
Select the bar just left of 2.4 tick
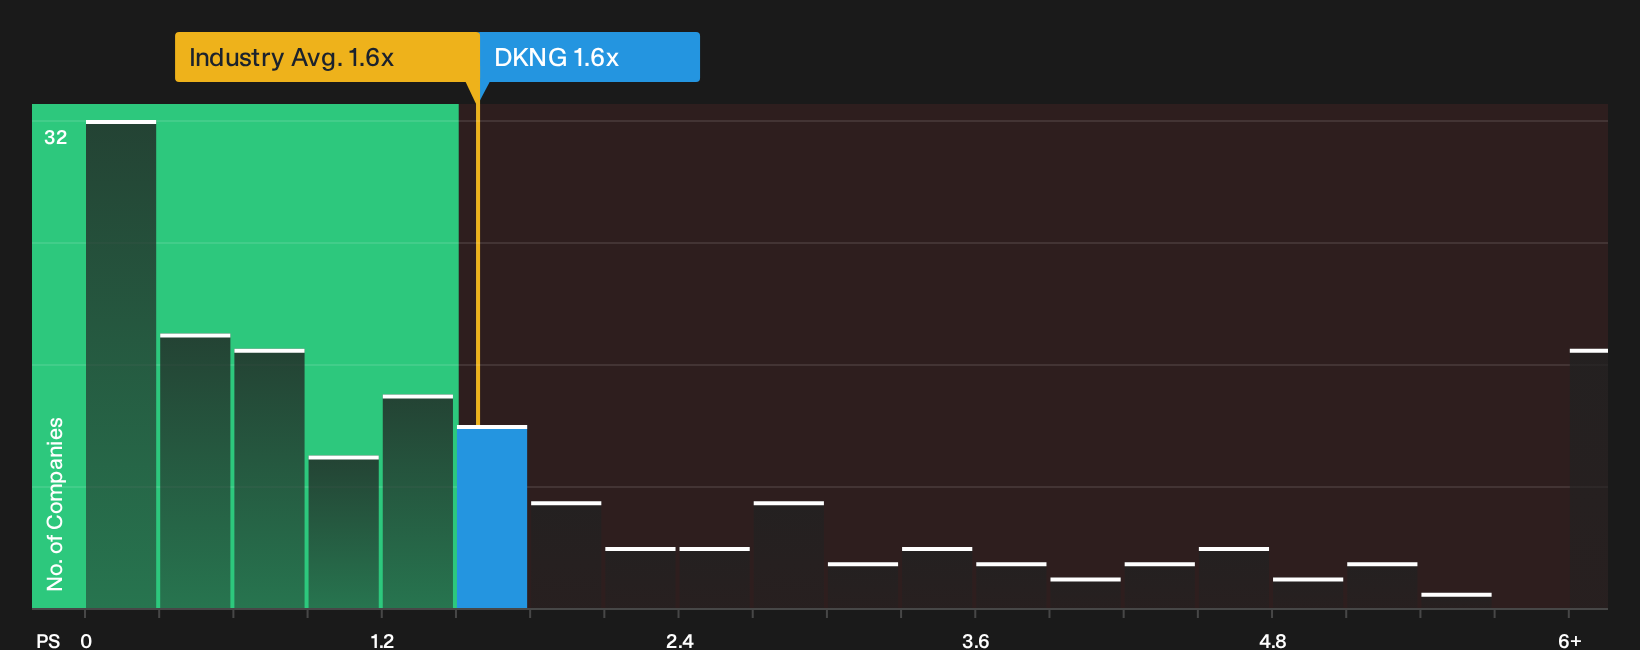tap(640, 578)
